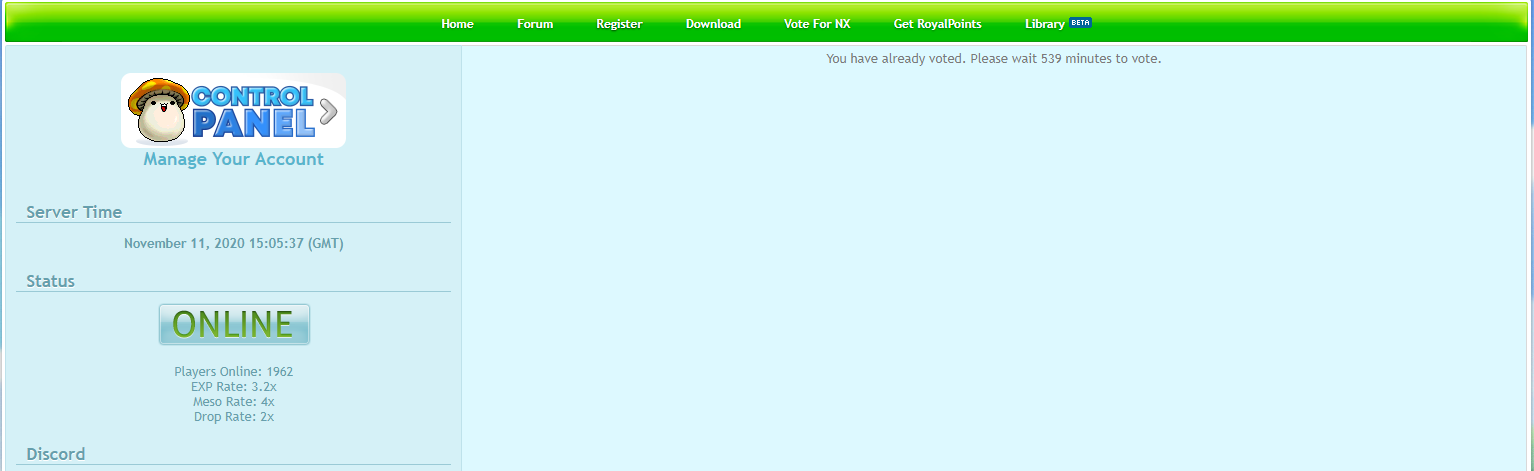This screenshot has width=1534, height=471.
Task: Click the November 11, 2020 server timestamp
Action: click(x=233, y=243)
